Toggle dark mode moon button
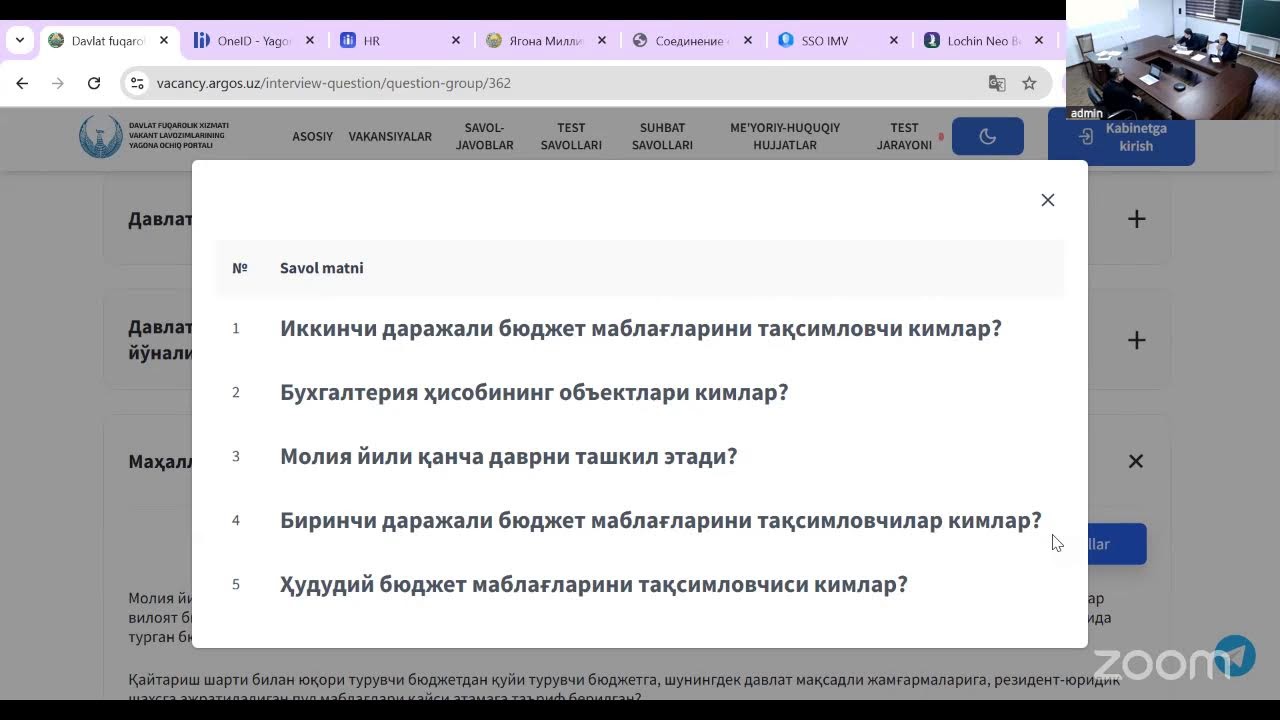The height and width of the screenshot is (720, 1280). coord(987,137)
